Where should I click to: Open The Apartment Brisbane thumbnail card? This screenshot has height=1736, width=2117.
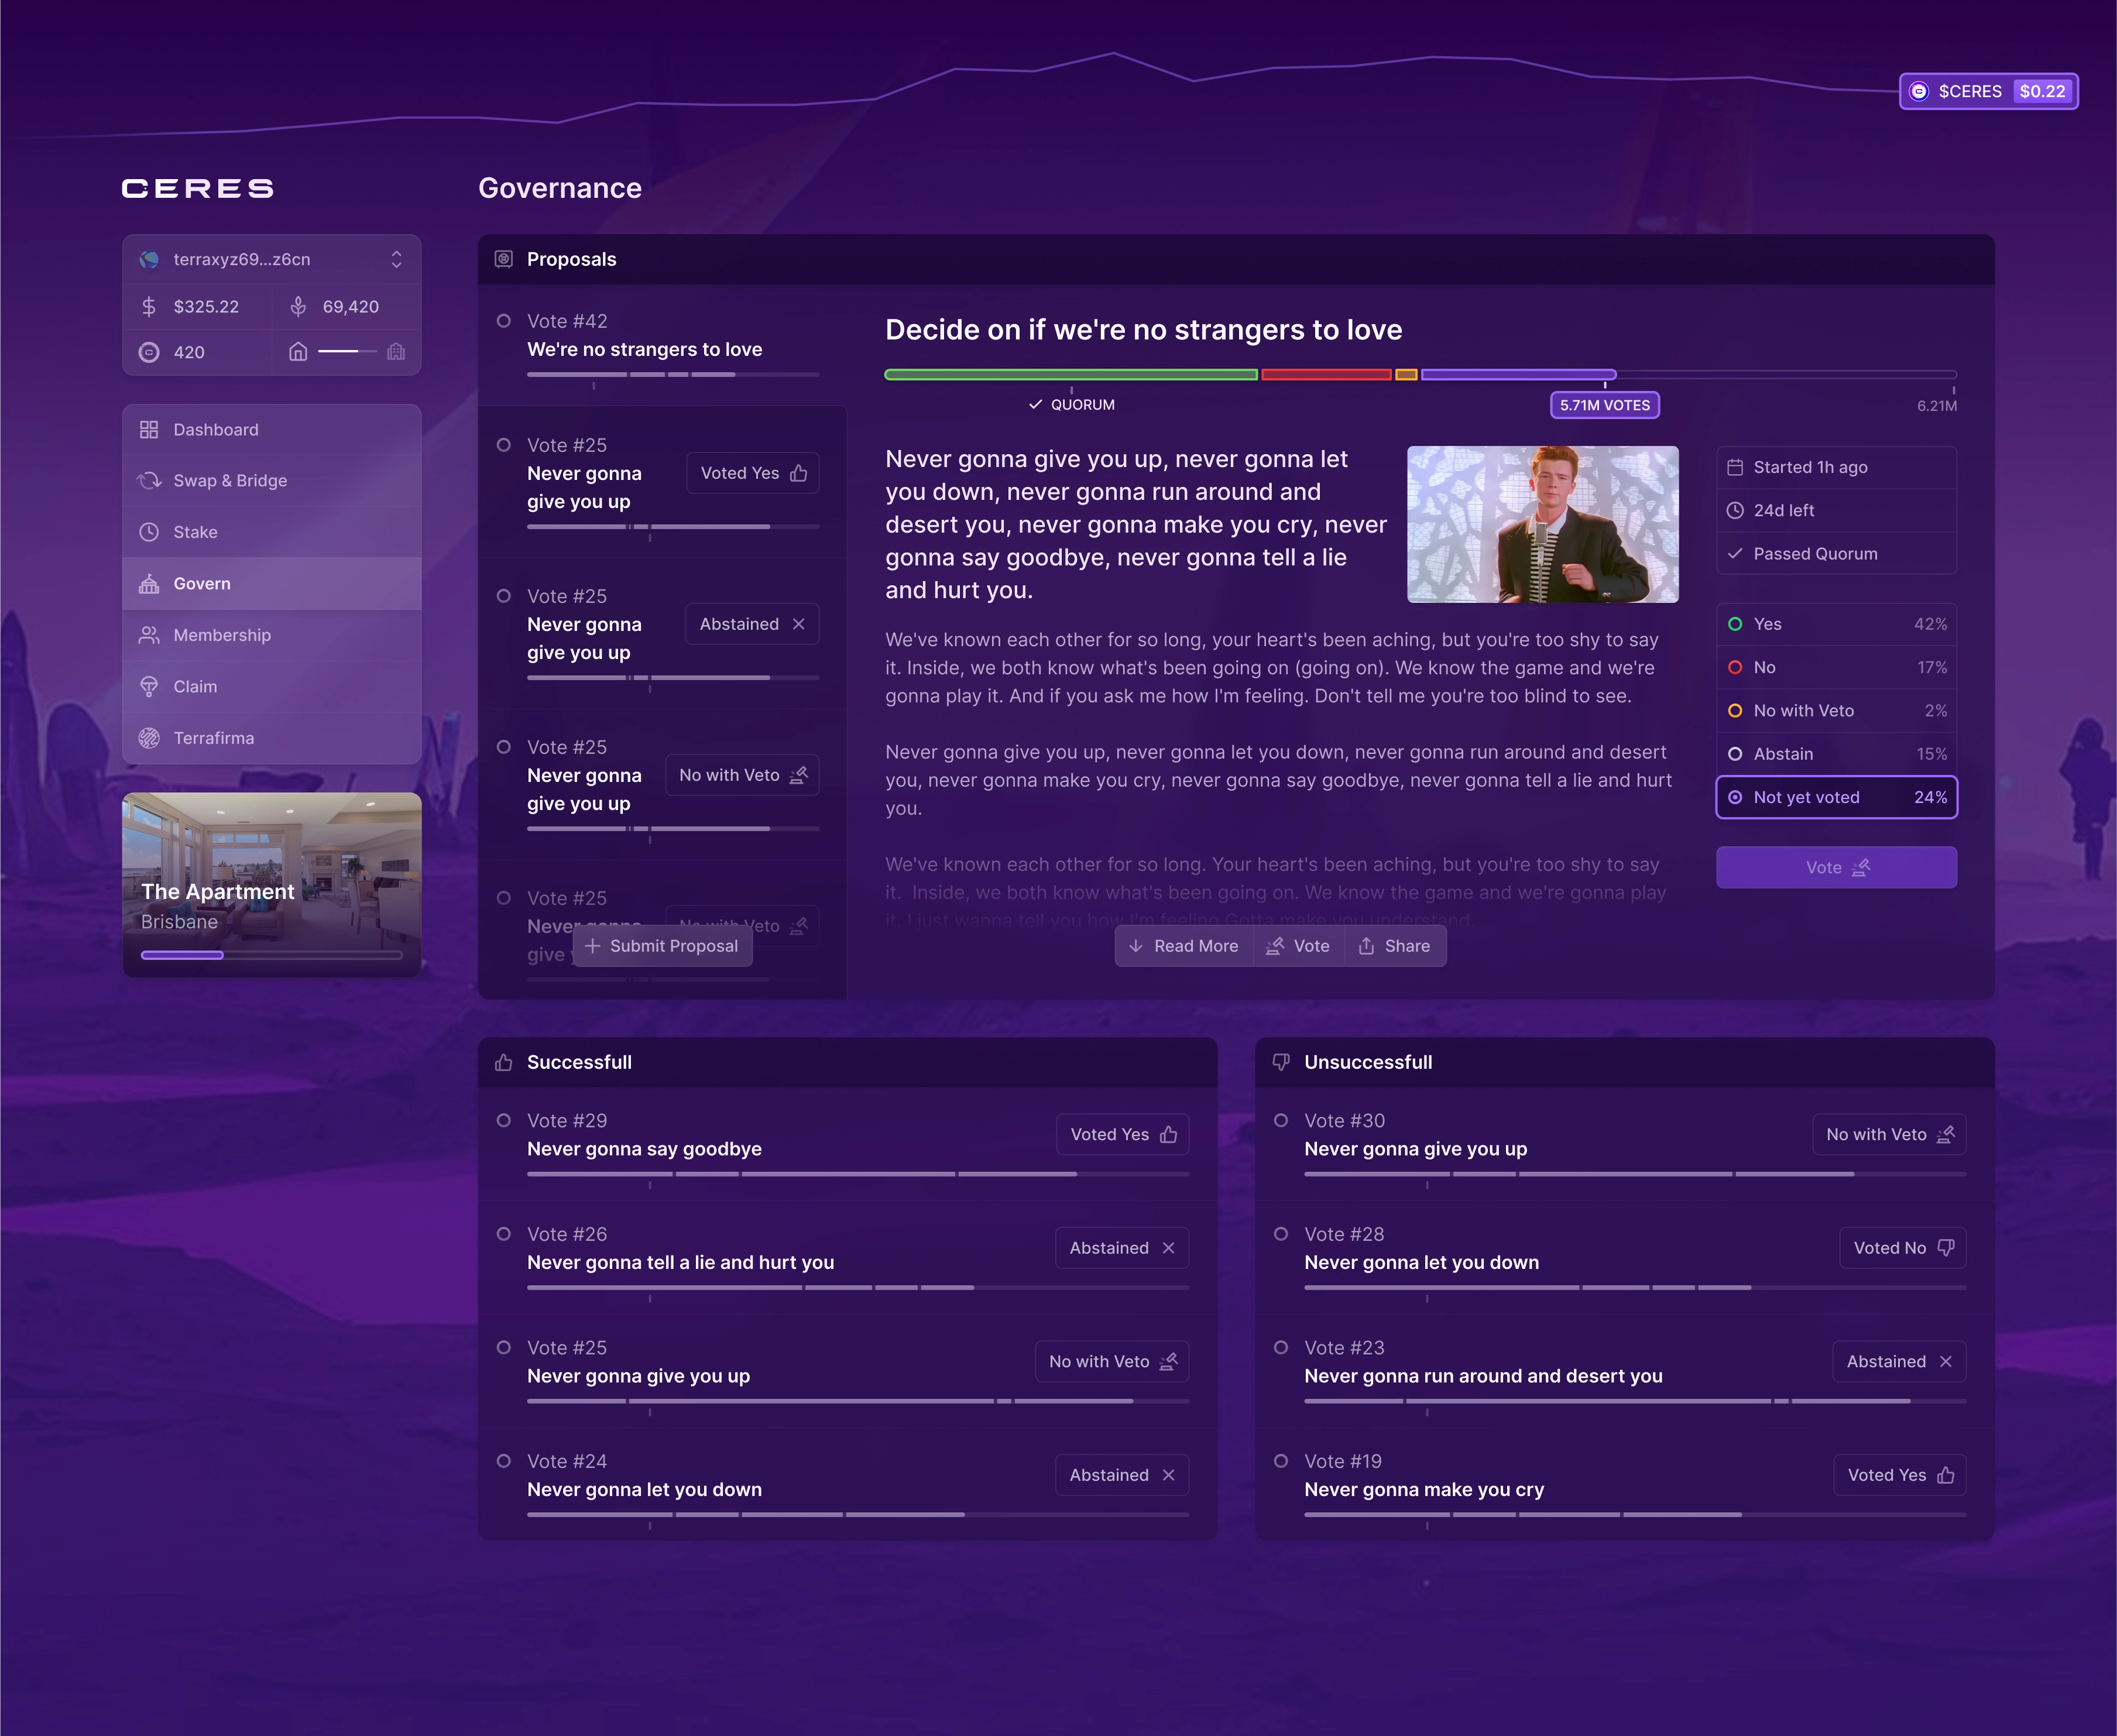pyautogui.click(x=272, y=884)
